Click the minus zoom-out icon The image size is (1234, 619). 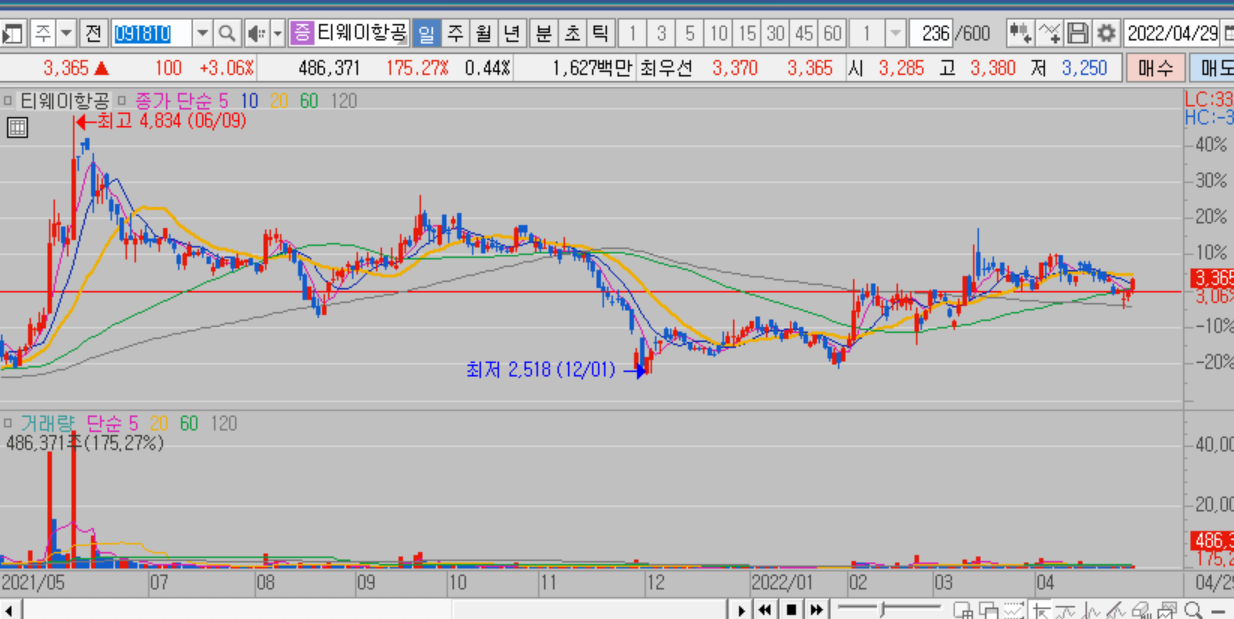click(1219, 611)
